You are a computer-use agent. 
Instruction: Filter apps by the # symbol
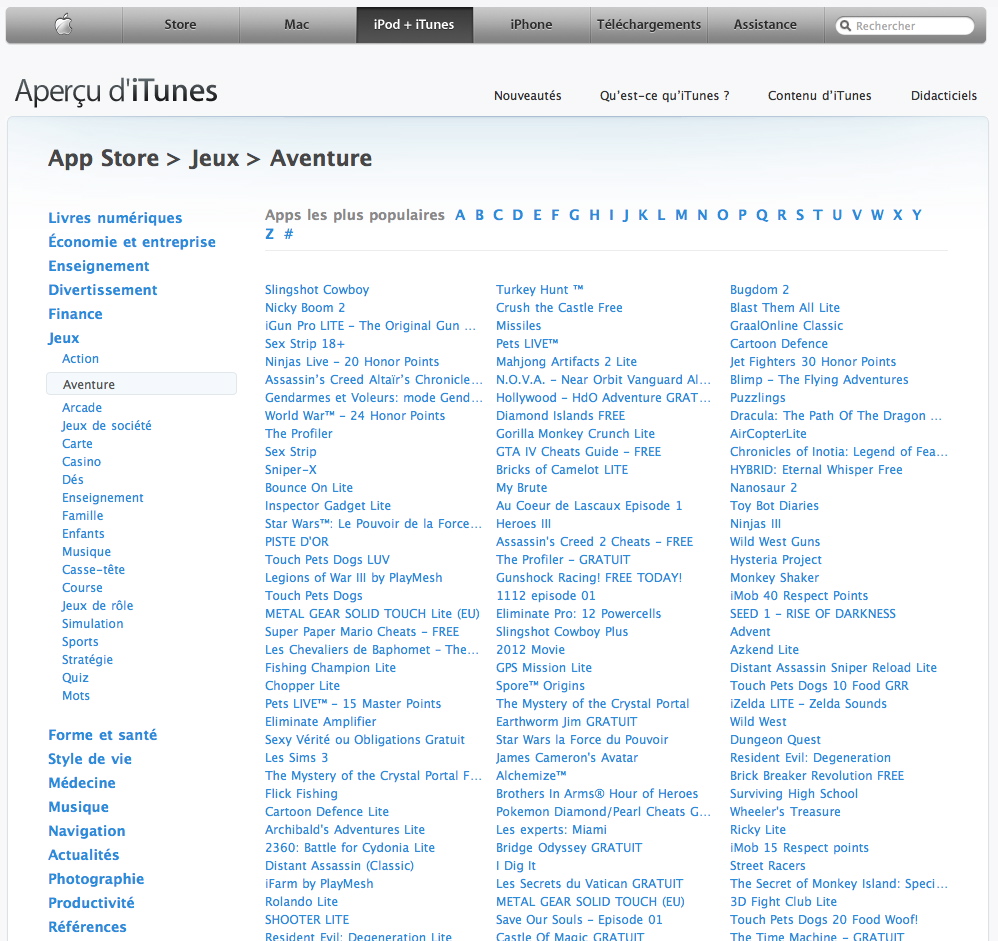288,234
